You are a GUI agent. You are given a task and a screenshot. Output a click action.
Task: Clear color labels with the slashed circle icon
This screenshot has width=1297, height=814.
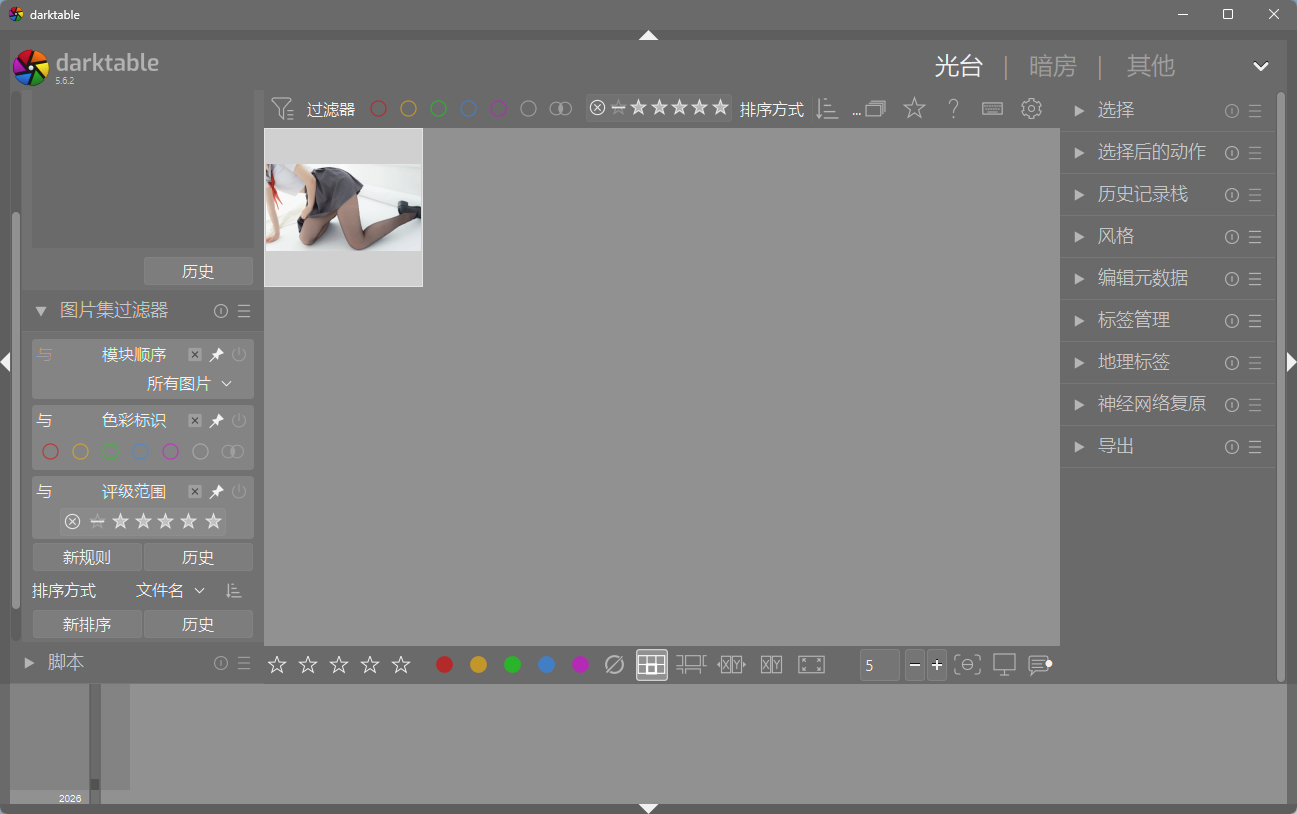[x=615, y=665]
